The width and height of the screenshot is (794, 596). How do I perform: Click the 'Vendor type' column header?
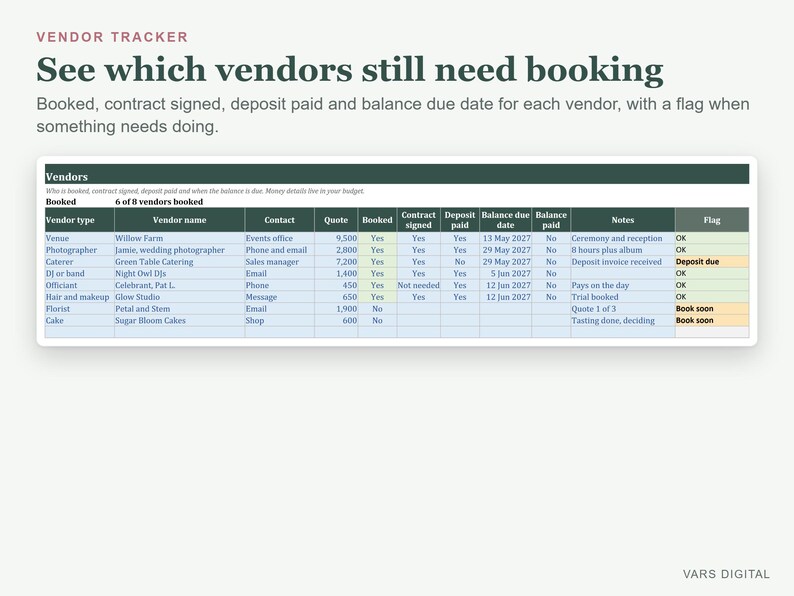[x=80, y=220]
